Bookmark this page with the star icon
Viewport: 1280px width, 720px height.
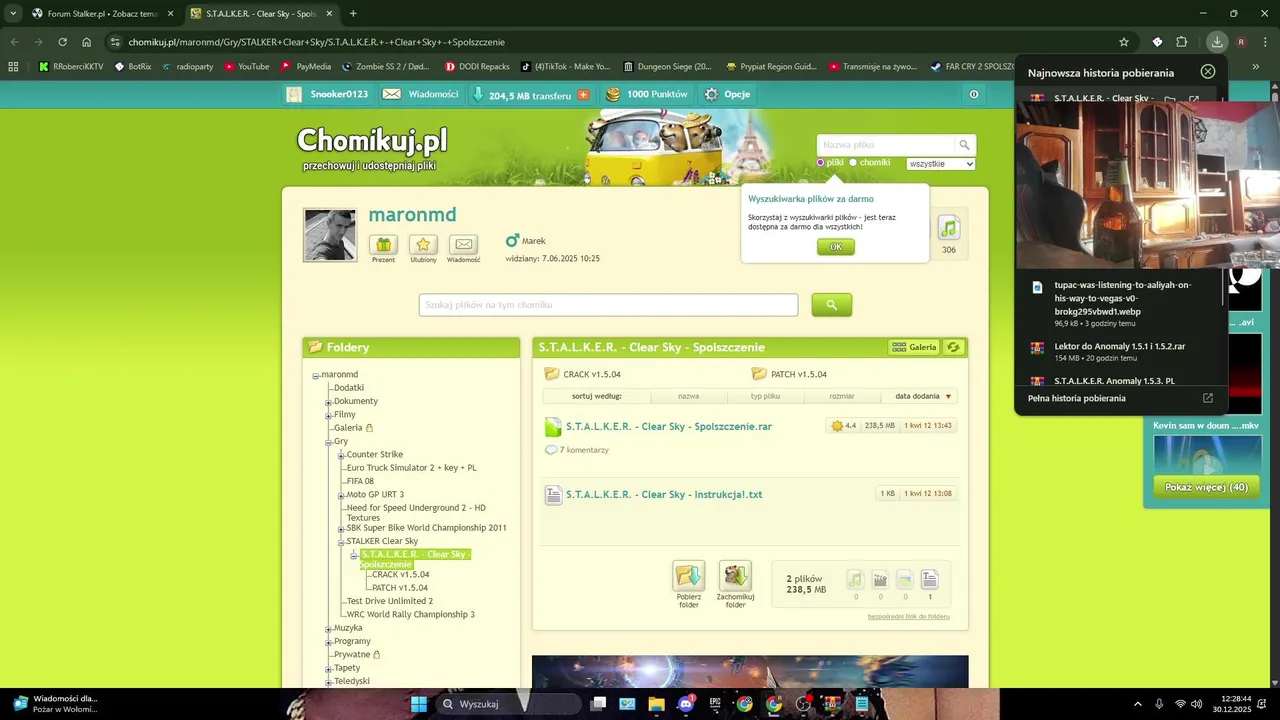pos(1124,42)
